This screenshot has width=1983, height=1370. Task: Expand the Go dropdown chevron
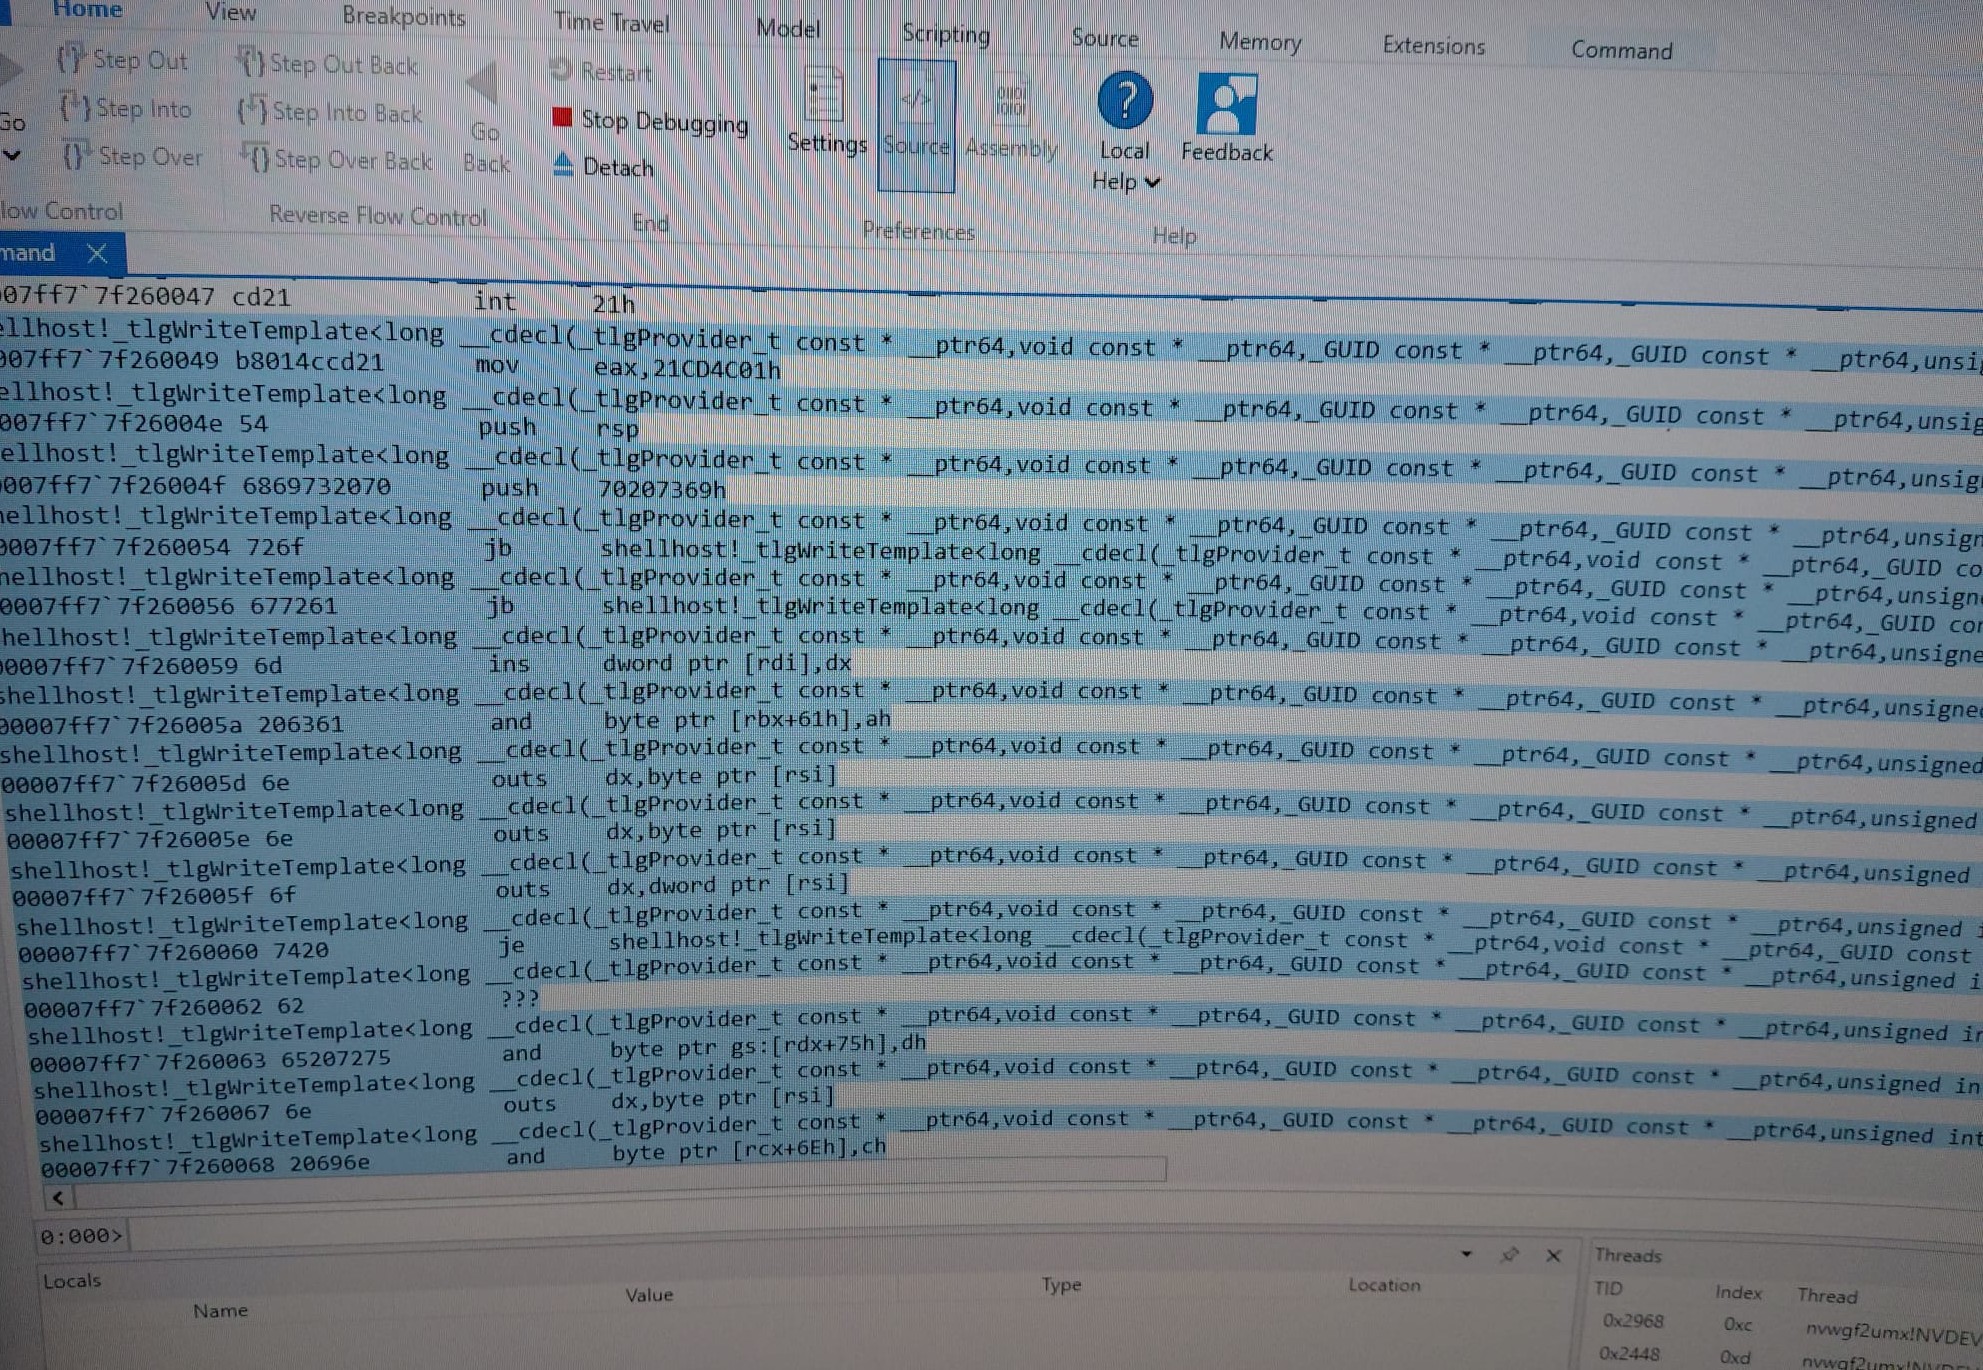[12, 156]
